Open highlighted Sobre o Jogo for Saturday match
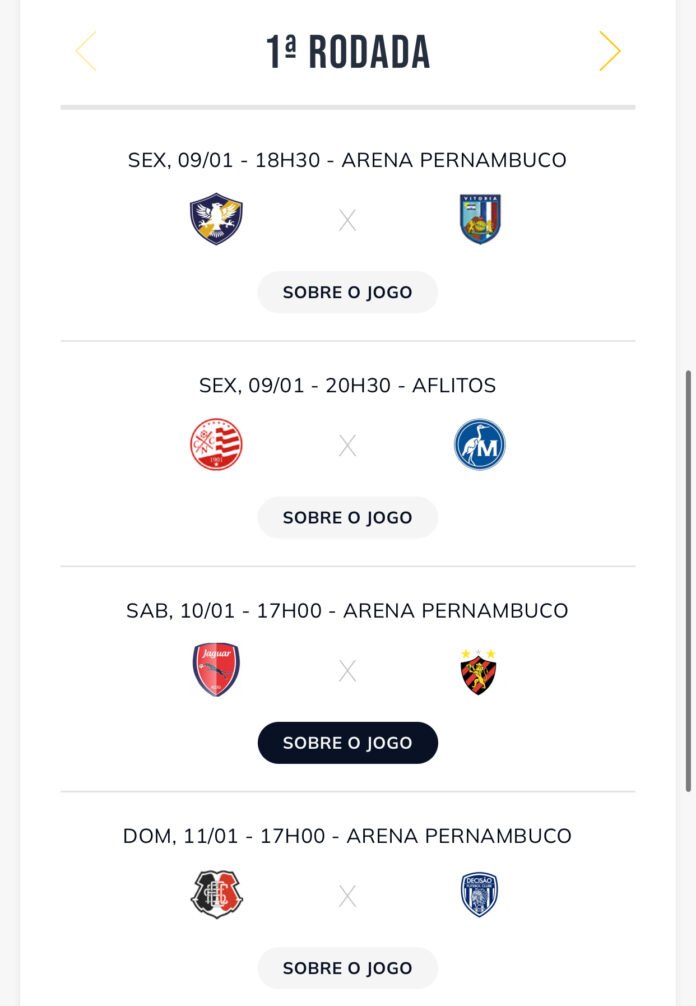This screenshot has height=1006, width=696. click(347, 743)
